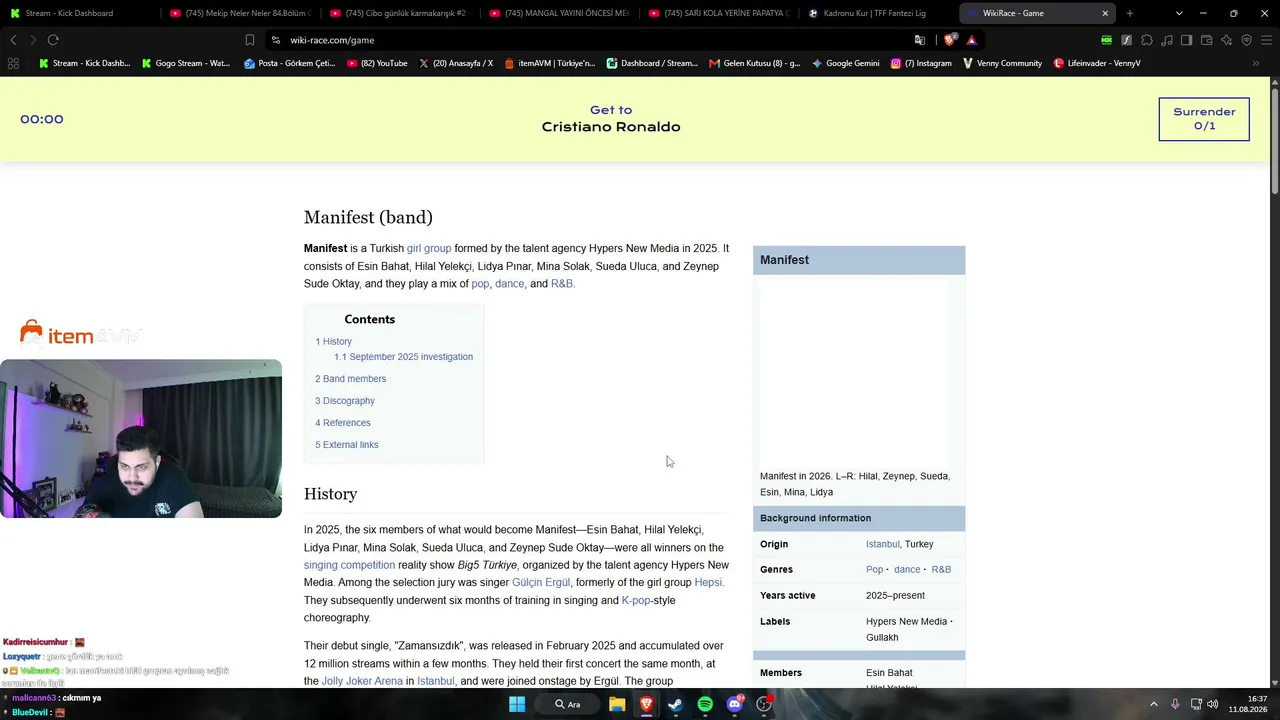The height and width of the screenshot is (720, 1280).
Task: Jump to Band members in Contents
Action: (x=351, y=379)
